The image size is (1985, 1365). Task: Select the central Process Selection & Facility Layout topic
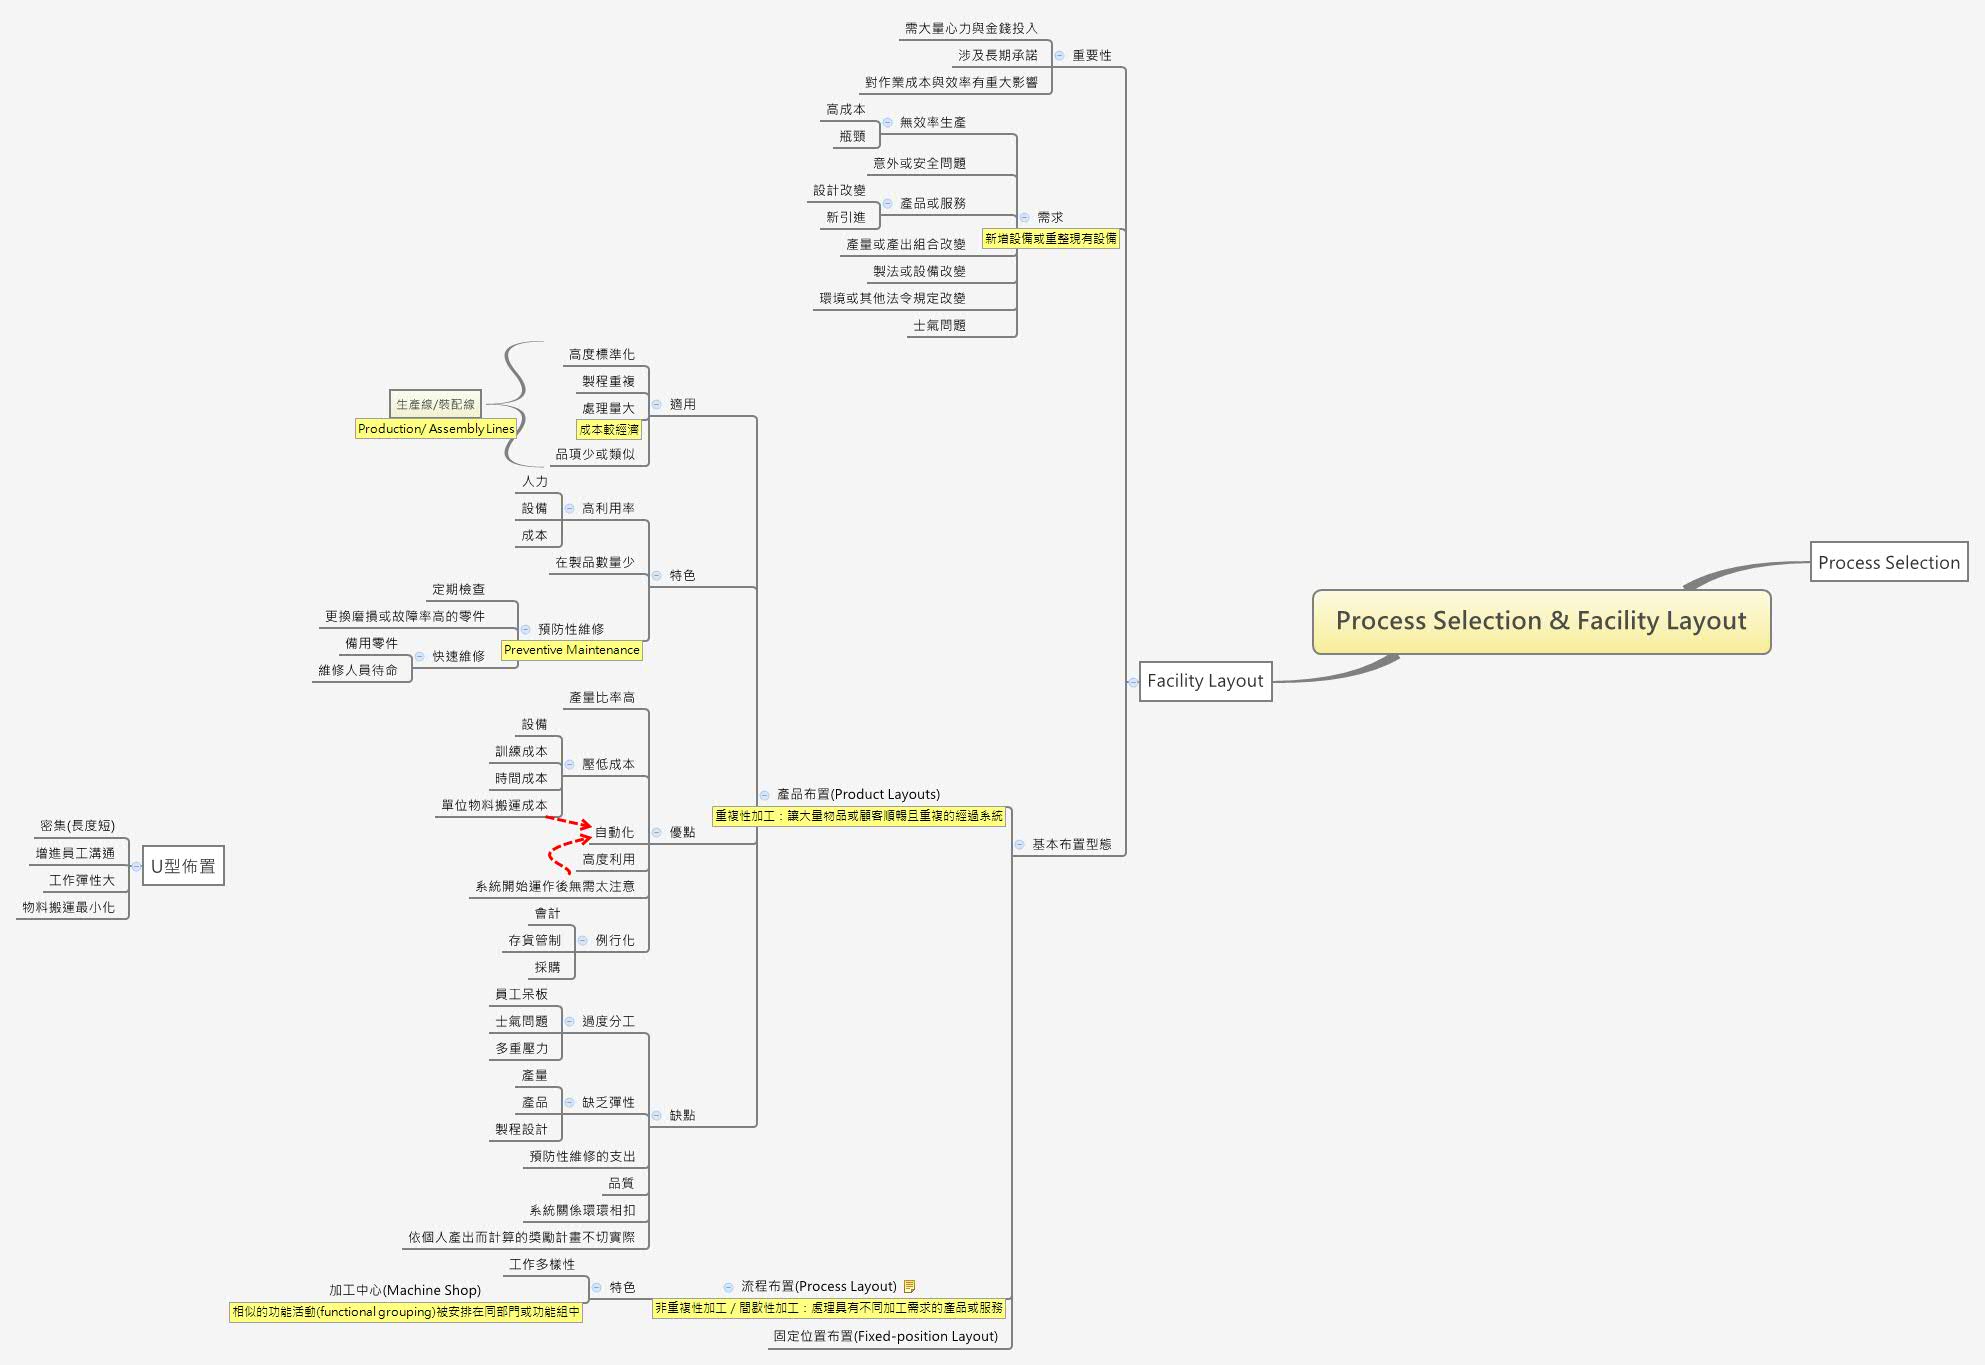click(x=1540, y=621)
